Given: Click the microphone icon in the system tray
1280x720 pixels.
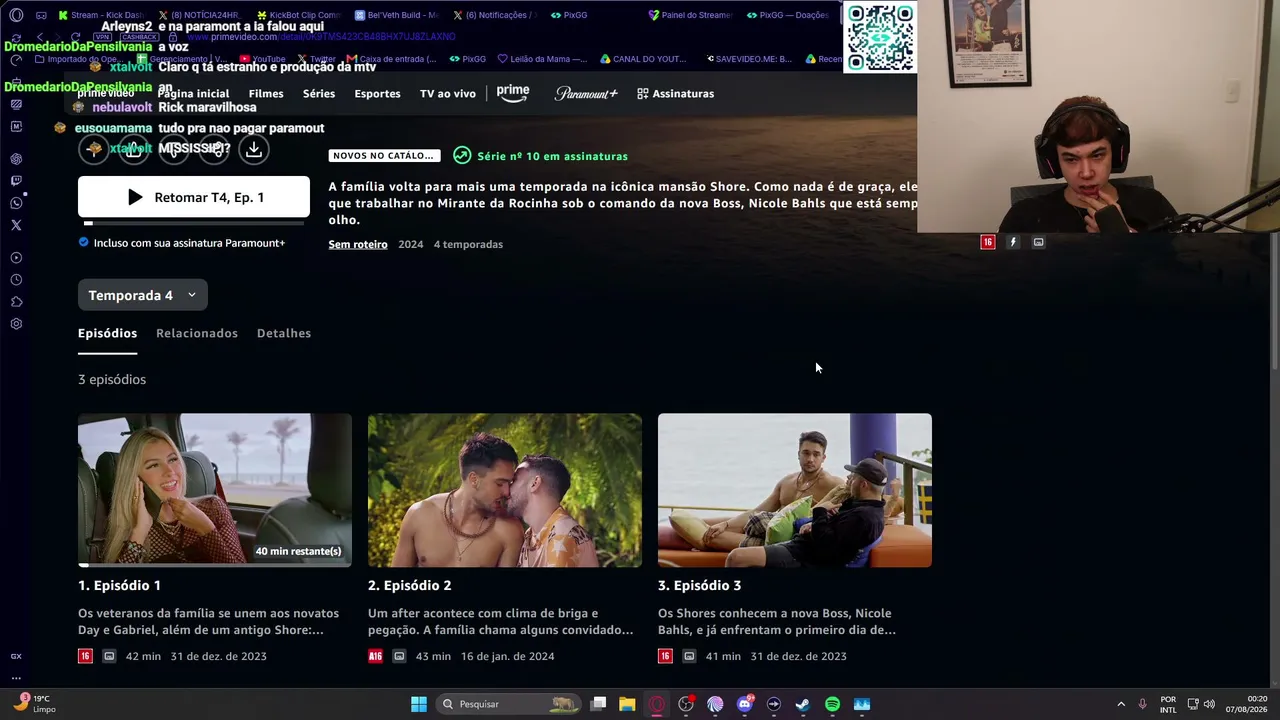Looking at the screenshot, I should pos(1142,704).
